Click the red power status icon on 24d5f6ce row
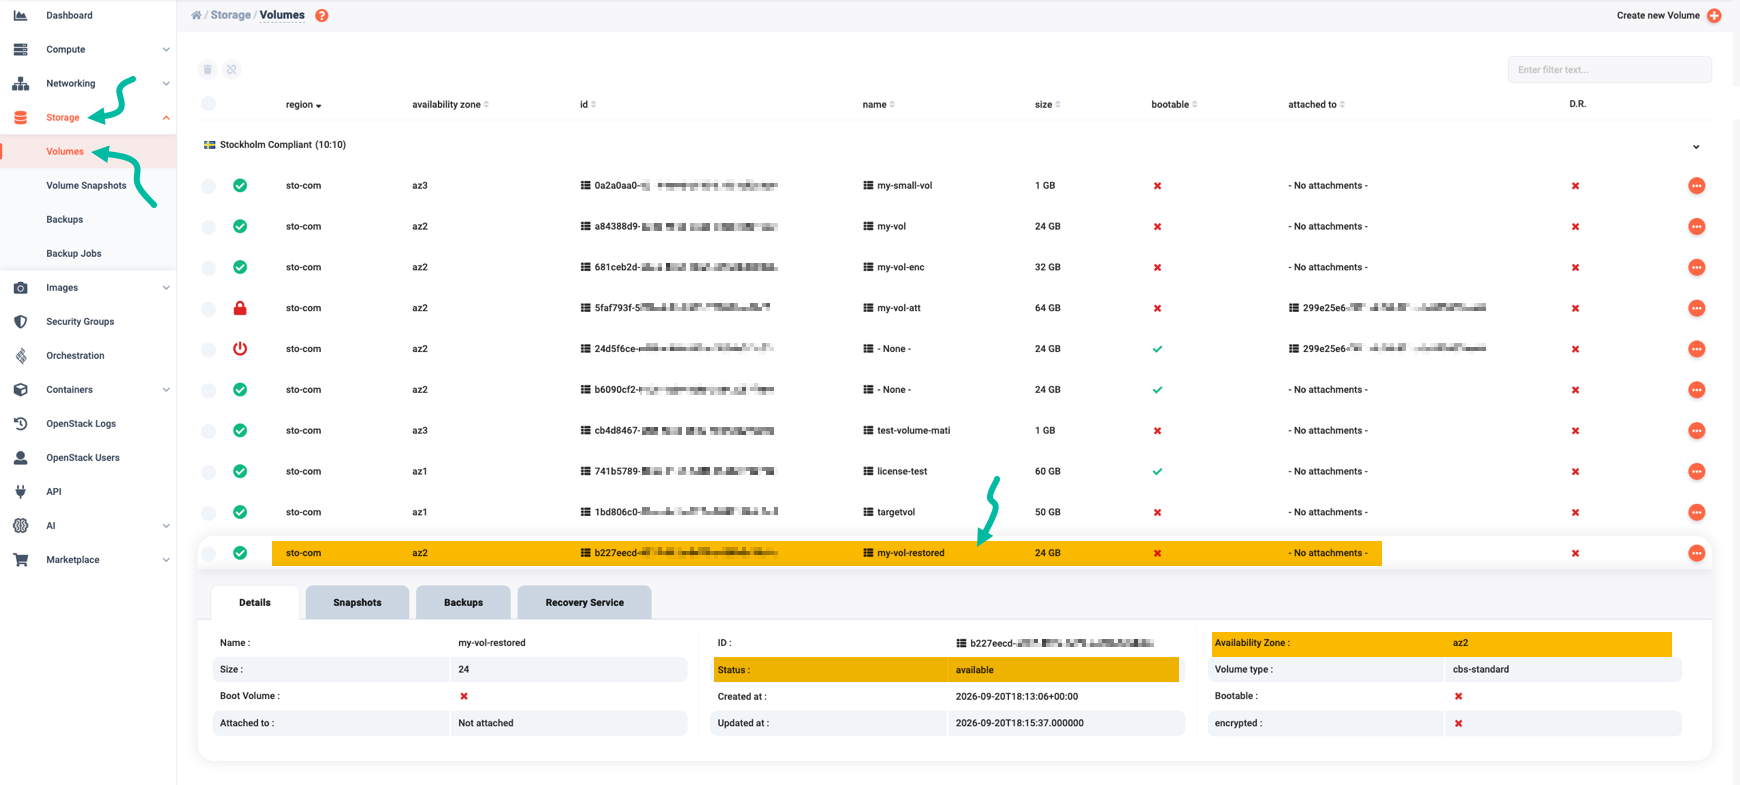Image resolution: width=1740 pixels, height=785 pixels. click(240, 349)
